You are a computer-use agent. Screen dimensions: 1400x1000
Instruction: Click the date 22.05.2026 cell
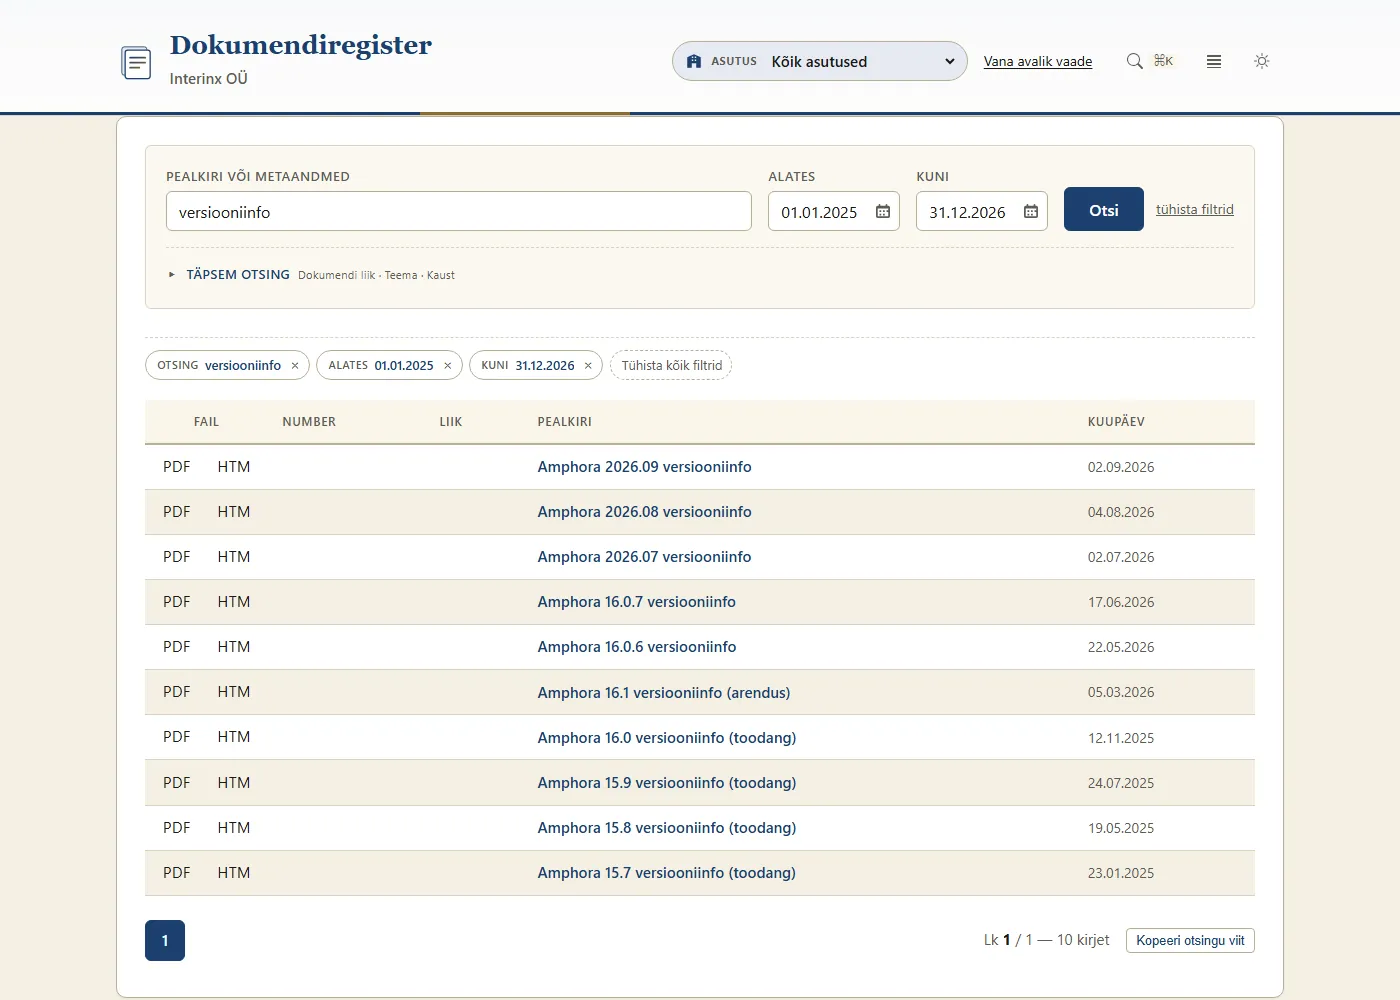tap(1121, 647)
